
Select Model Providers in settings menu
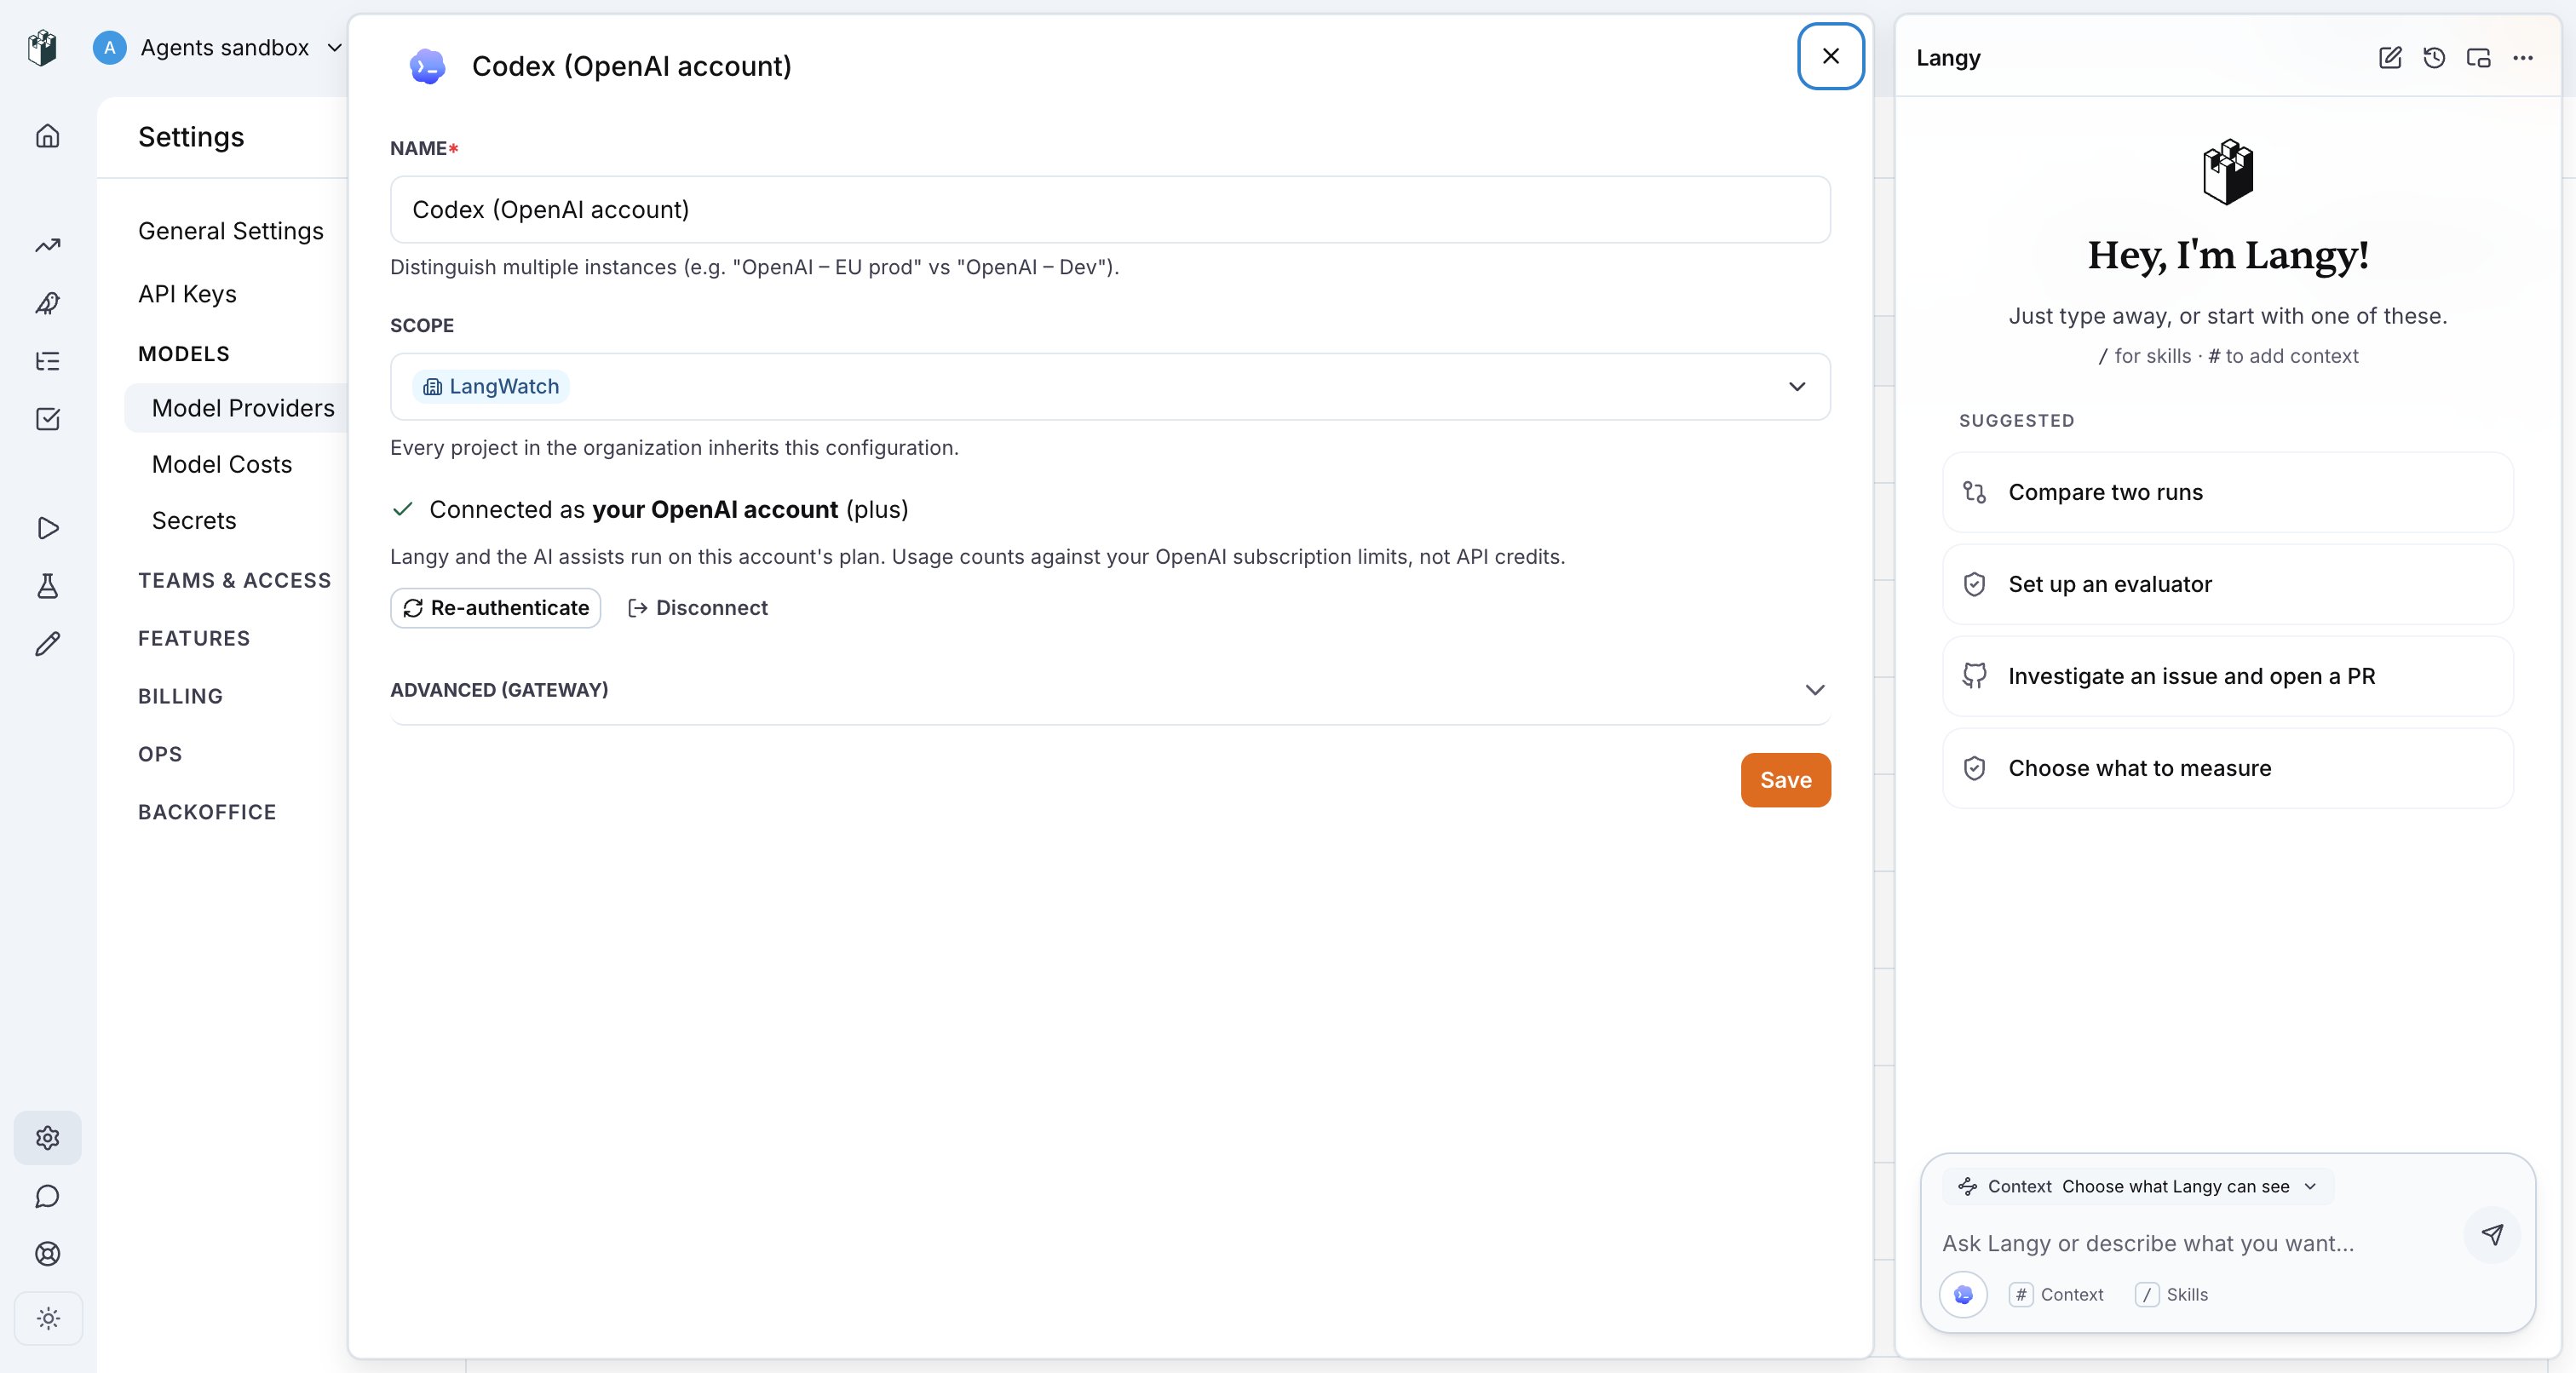(x=236, y=408)
